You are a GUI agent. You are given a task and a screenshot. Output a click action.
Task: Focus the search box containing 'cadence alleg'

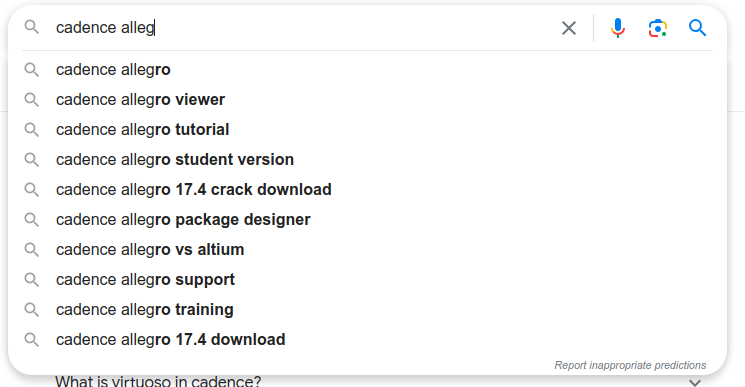[304, 28]
